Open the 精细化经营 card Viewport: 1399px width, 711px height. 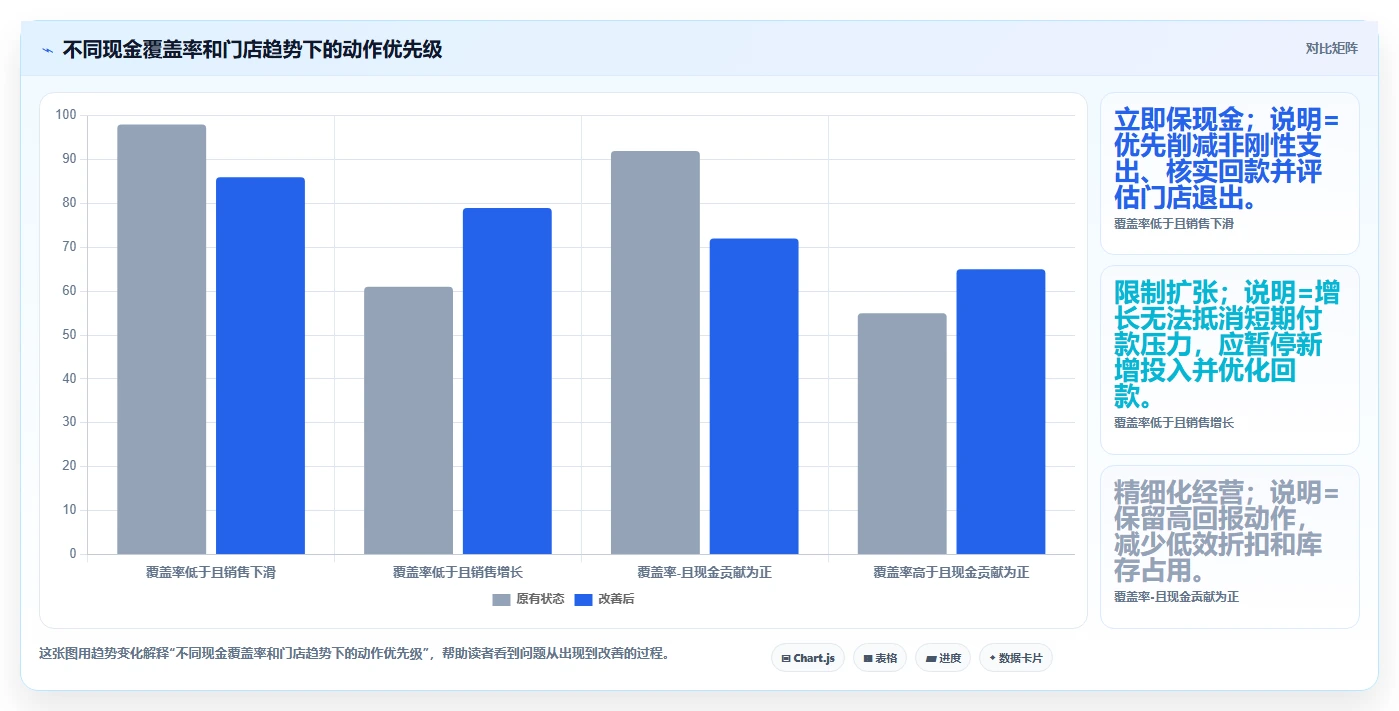coord(1229,546)
